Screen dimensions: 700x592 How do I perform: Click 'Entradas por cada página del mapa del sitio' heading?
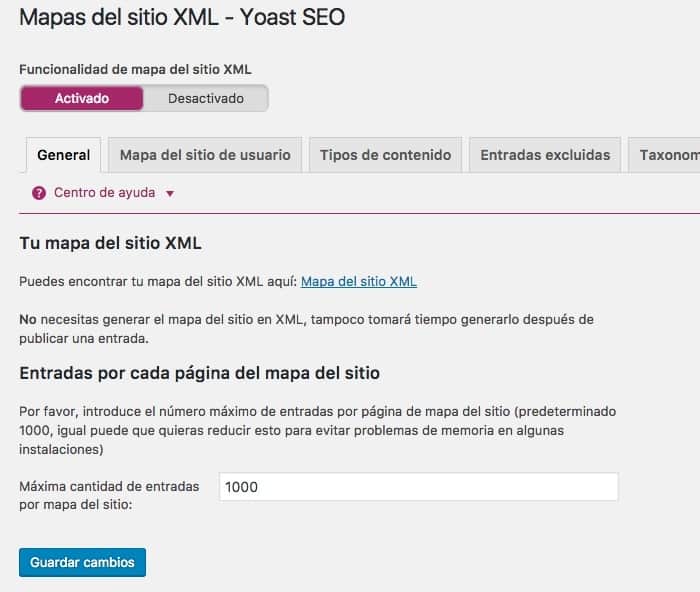pos(200,373)
